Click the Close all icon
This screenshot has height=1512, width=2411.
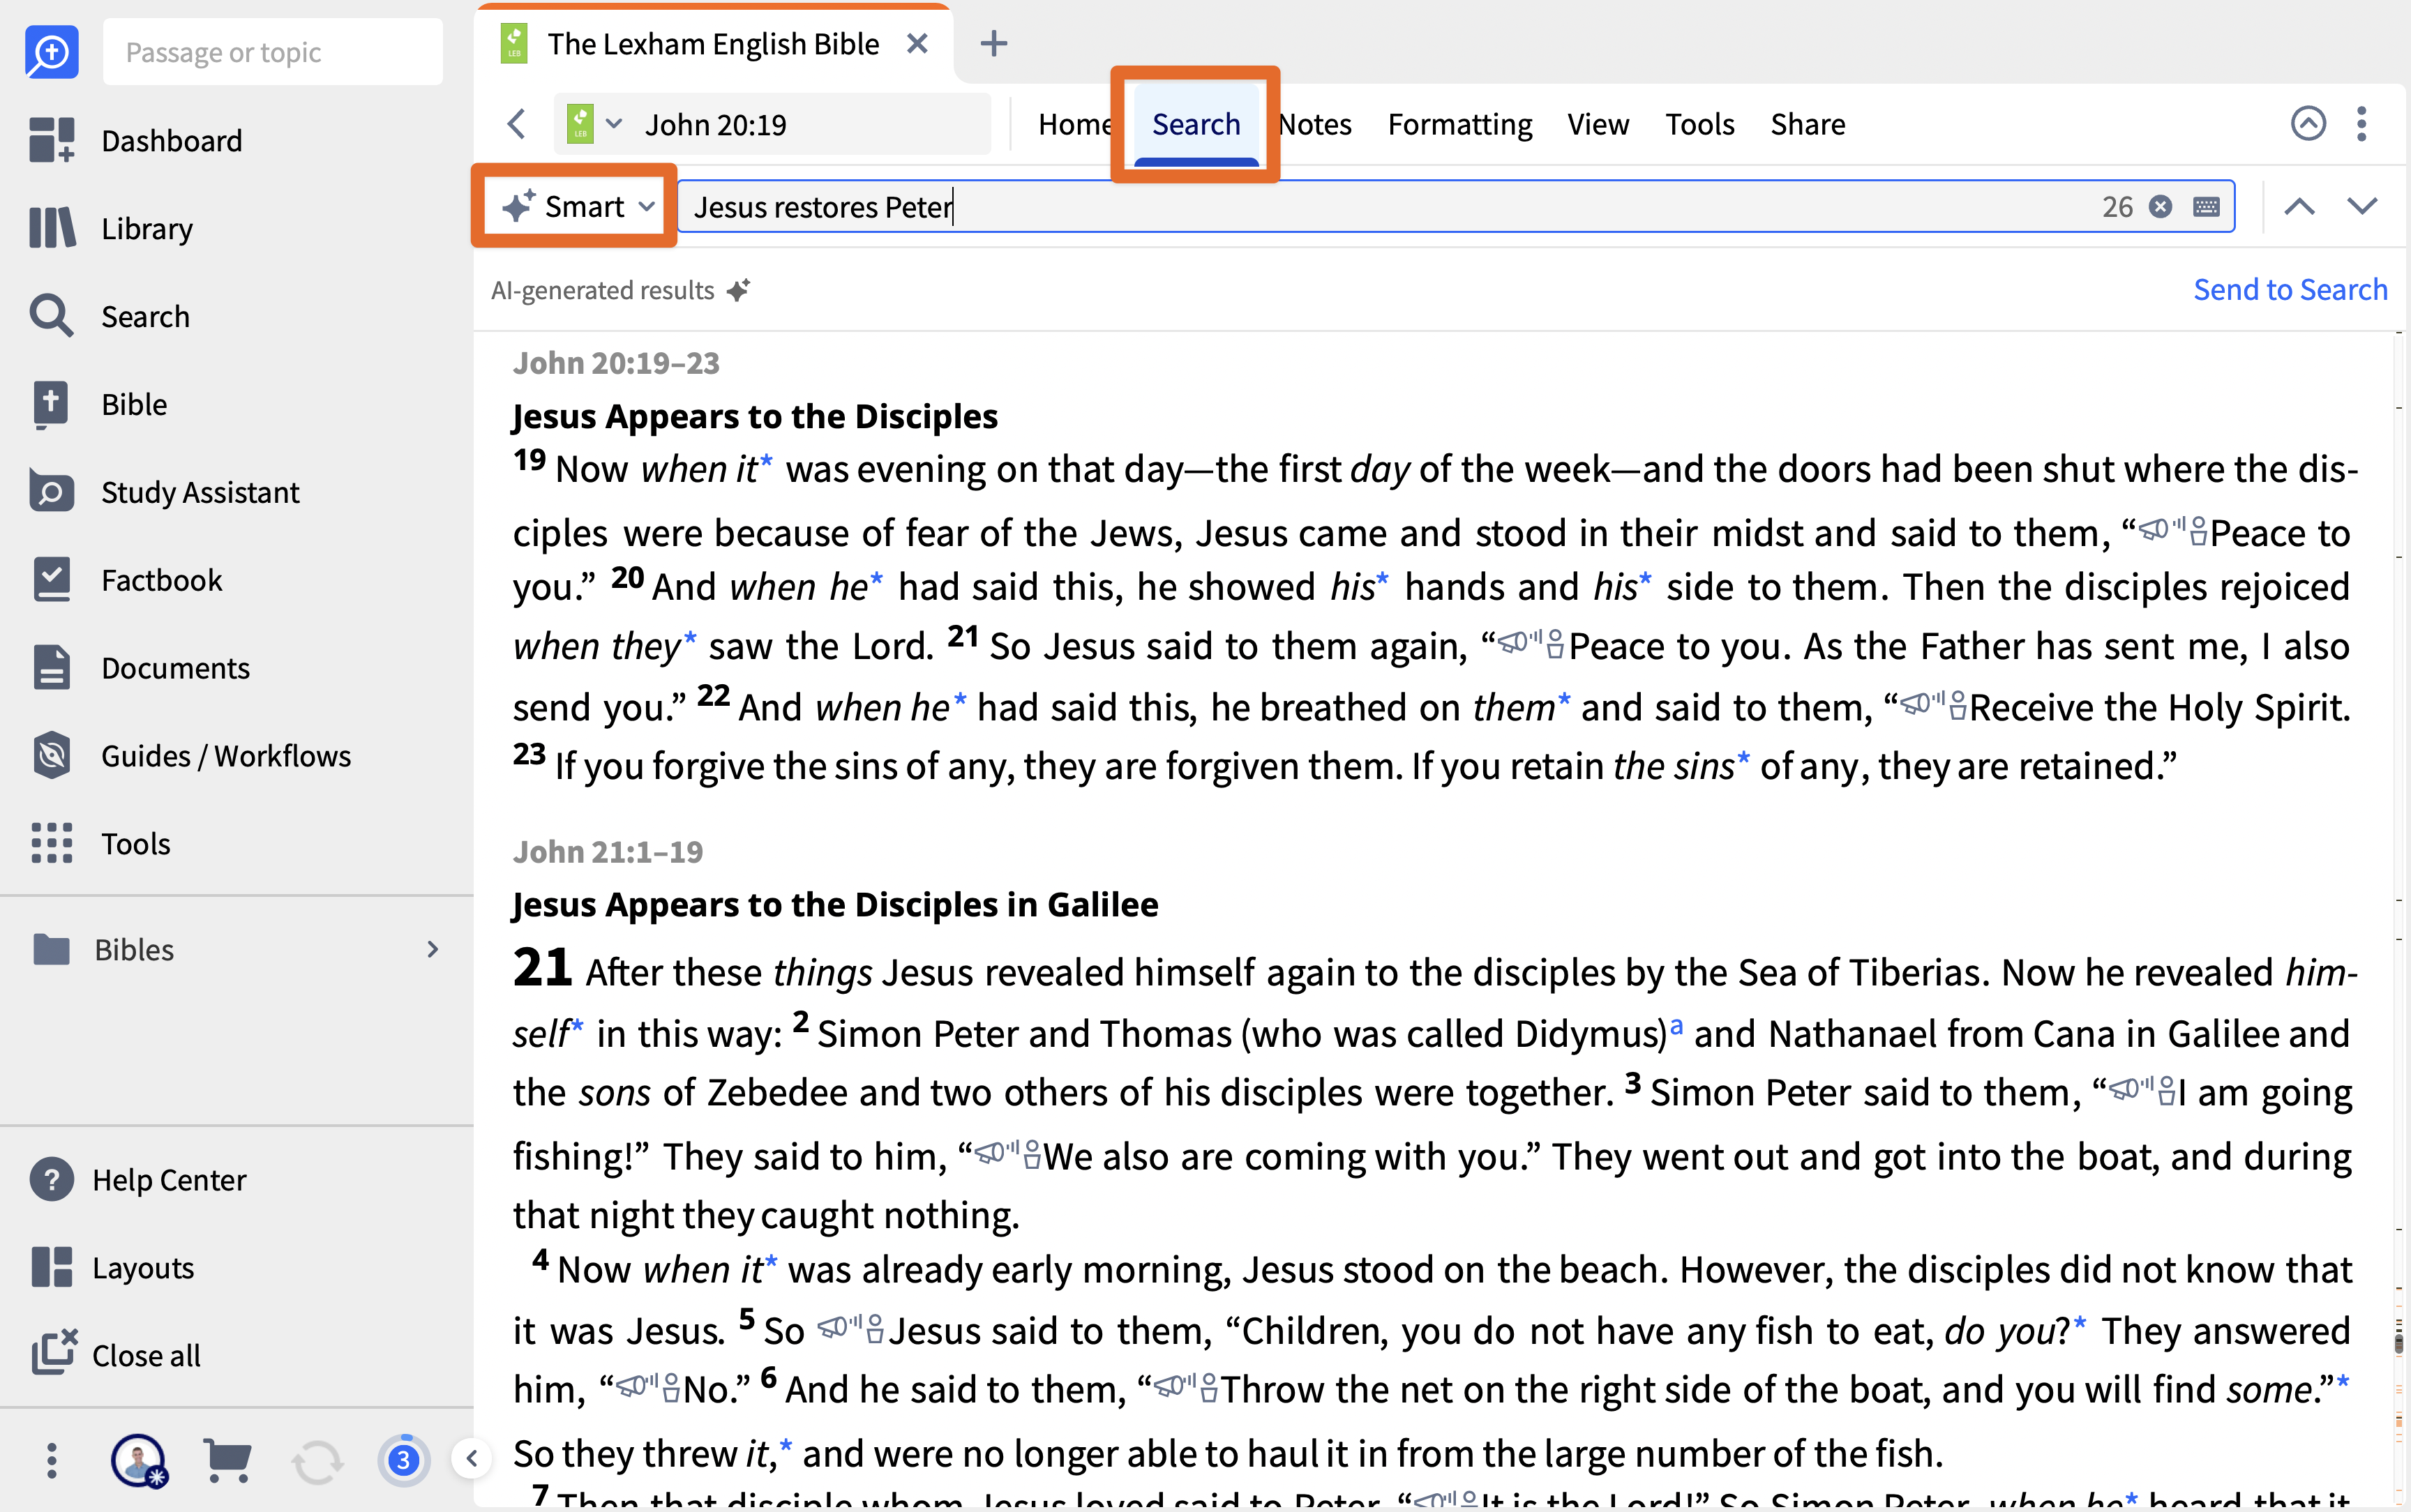(x=53, y=1354)
